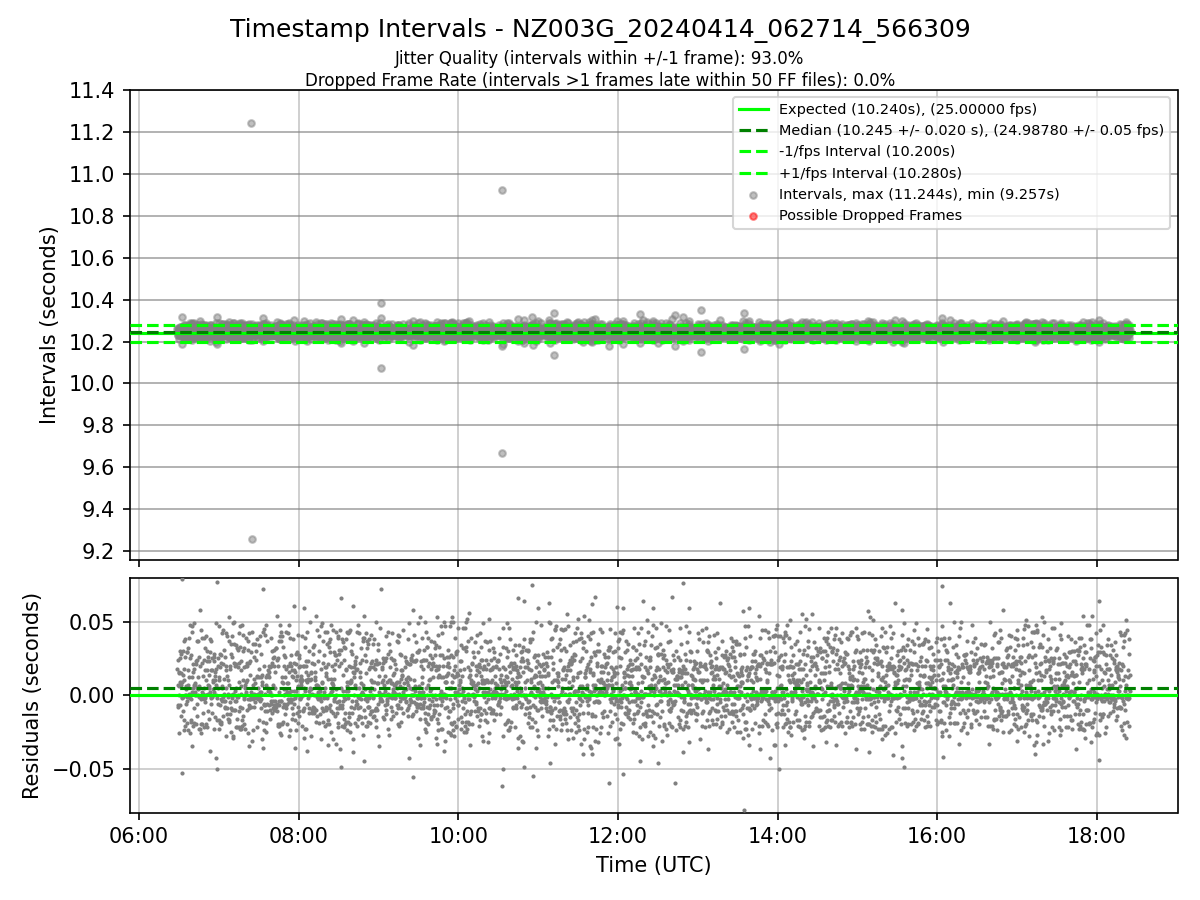Image resolution: width=1200 pixels, height=900 pixels.
Task: Select the maximum outlier point near 11.244 s
Action: click(x=251, y=123)
